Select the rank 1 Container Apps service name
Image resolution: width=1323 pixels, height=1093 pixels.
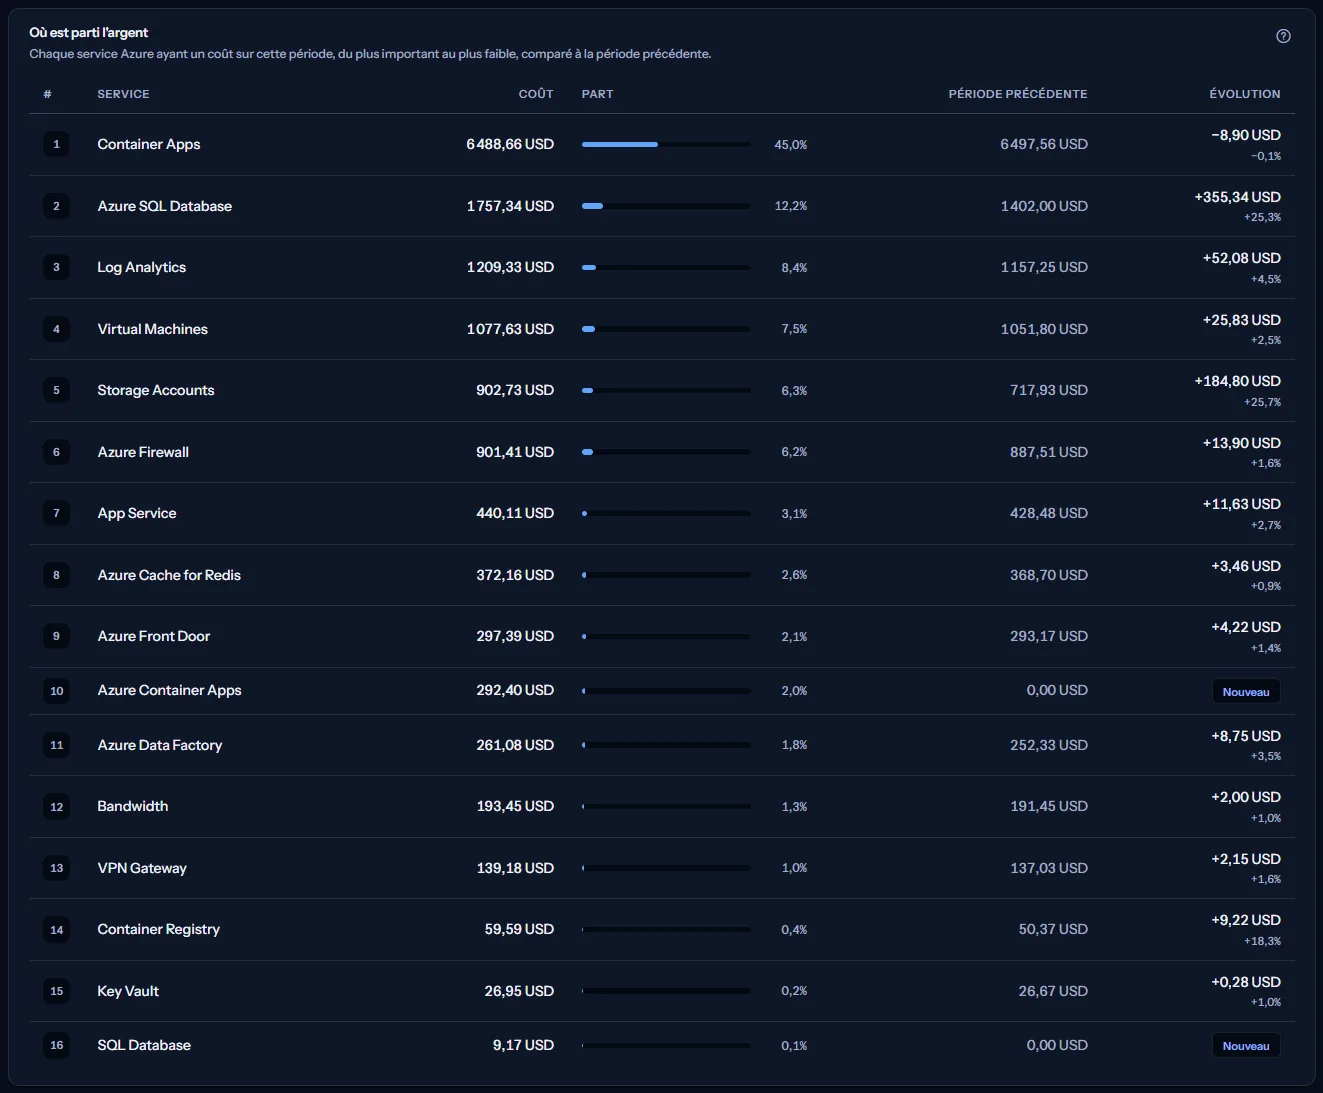coord(149,144)
